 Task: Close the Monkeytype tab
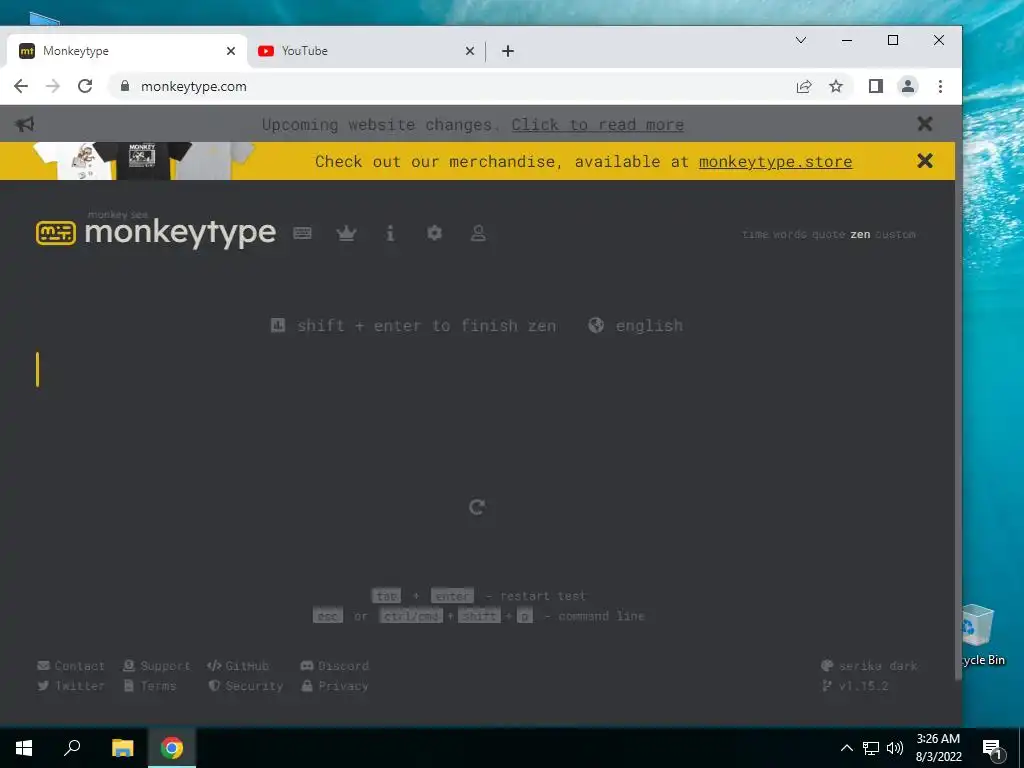point(231,51)
